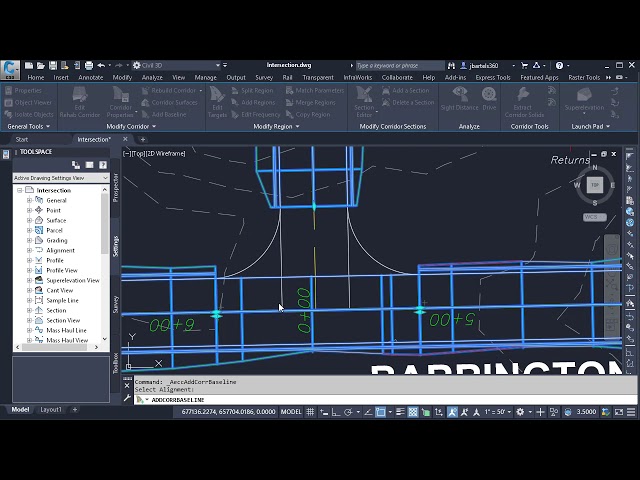Switch to the Start file tab
The width and height of the screenshot is (640, 480).
click(22, 139)
